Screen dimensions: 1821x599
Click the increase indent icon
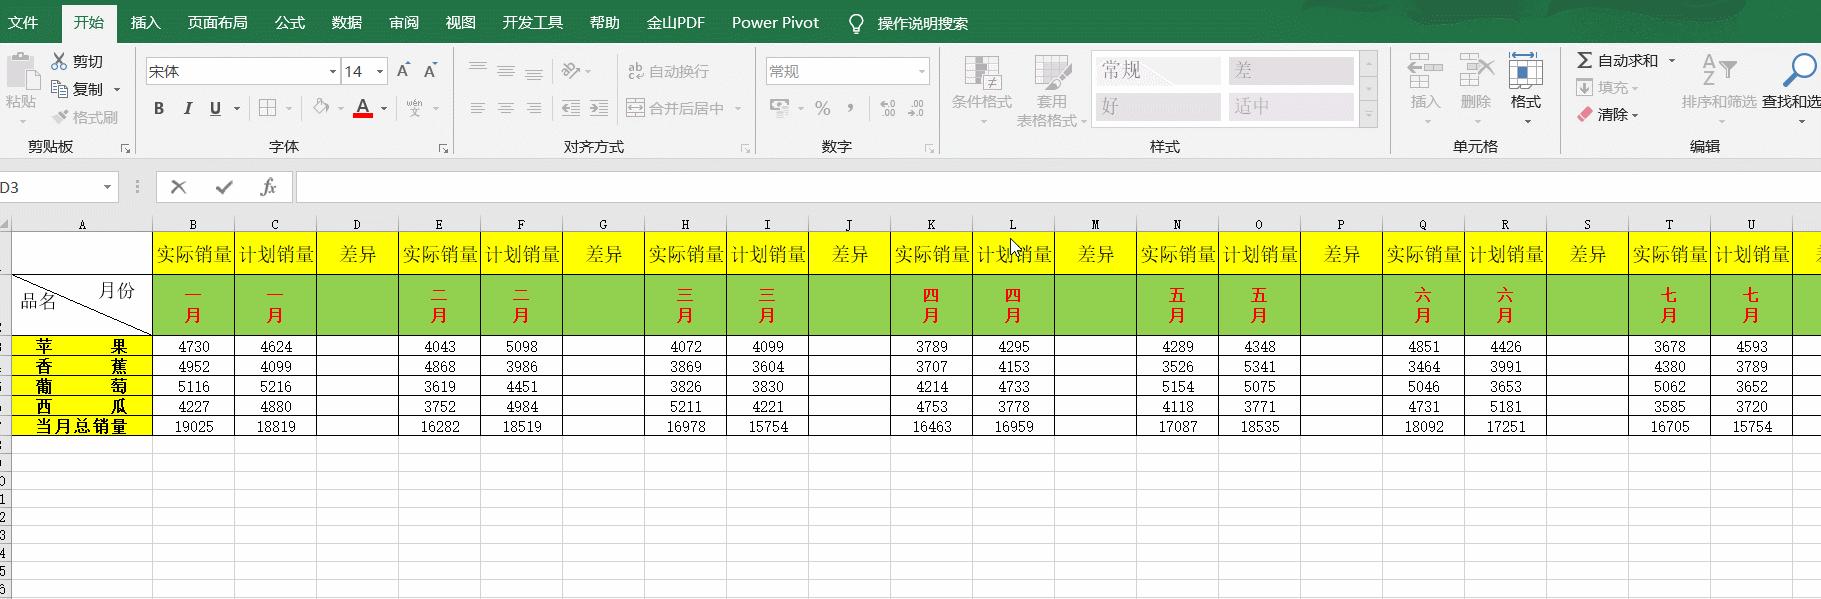pyautogui.click(x=599, y=108)
